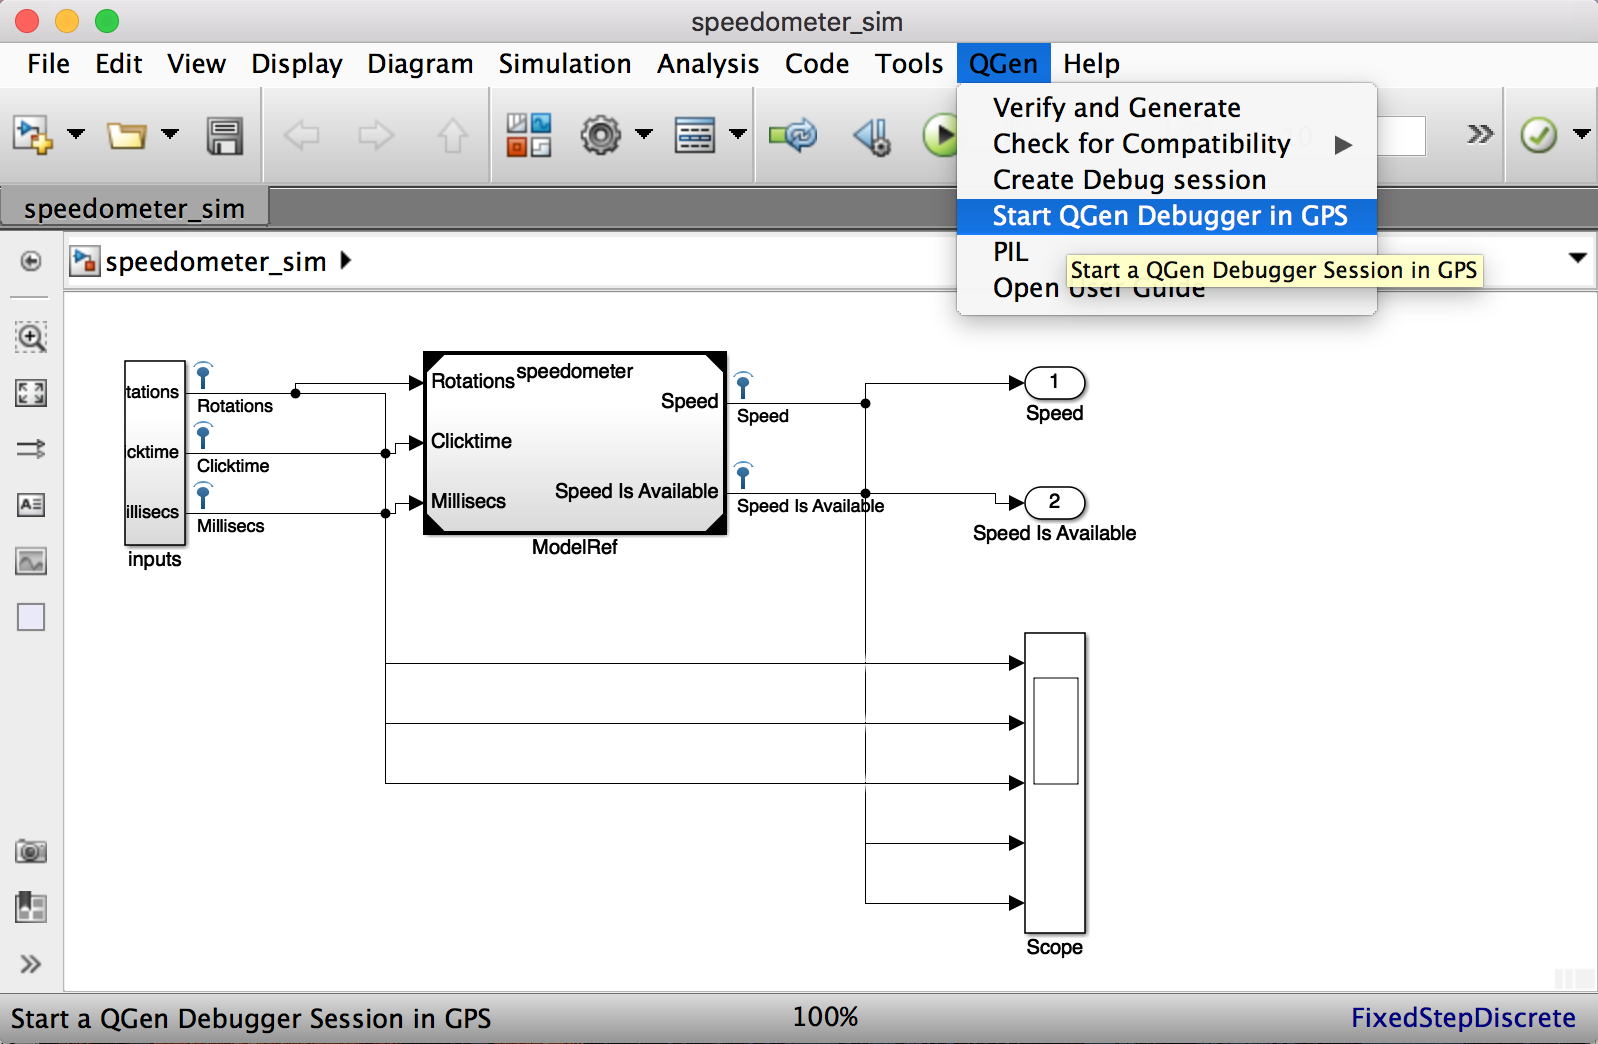
Task: Expand the Open folder dropdown arrow
Action: tap(170, 134)
